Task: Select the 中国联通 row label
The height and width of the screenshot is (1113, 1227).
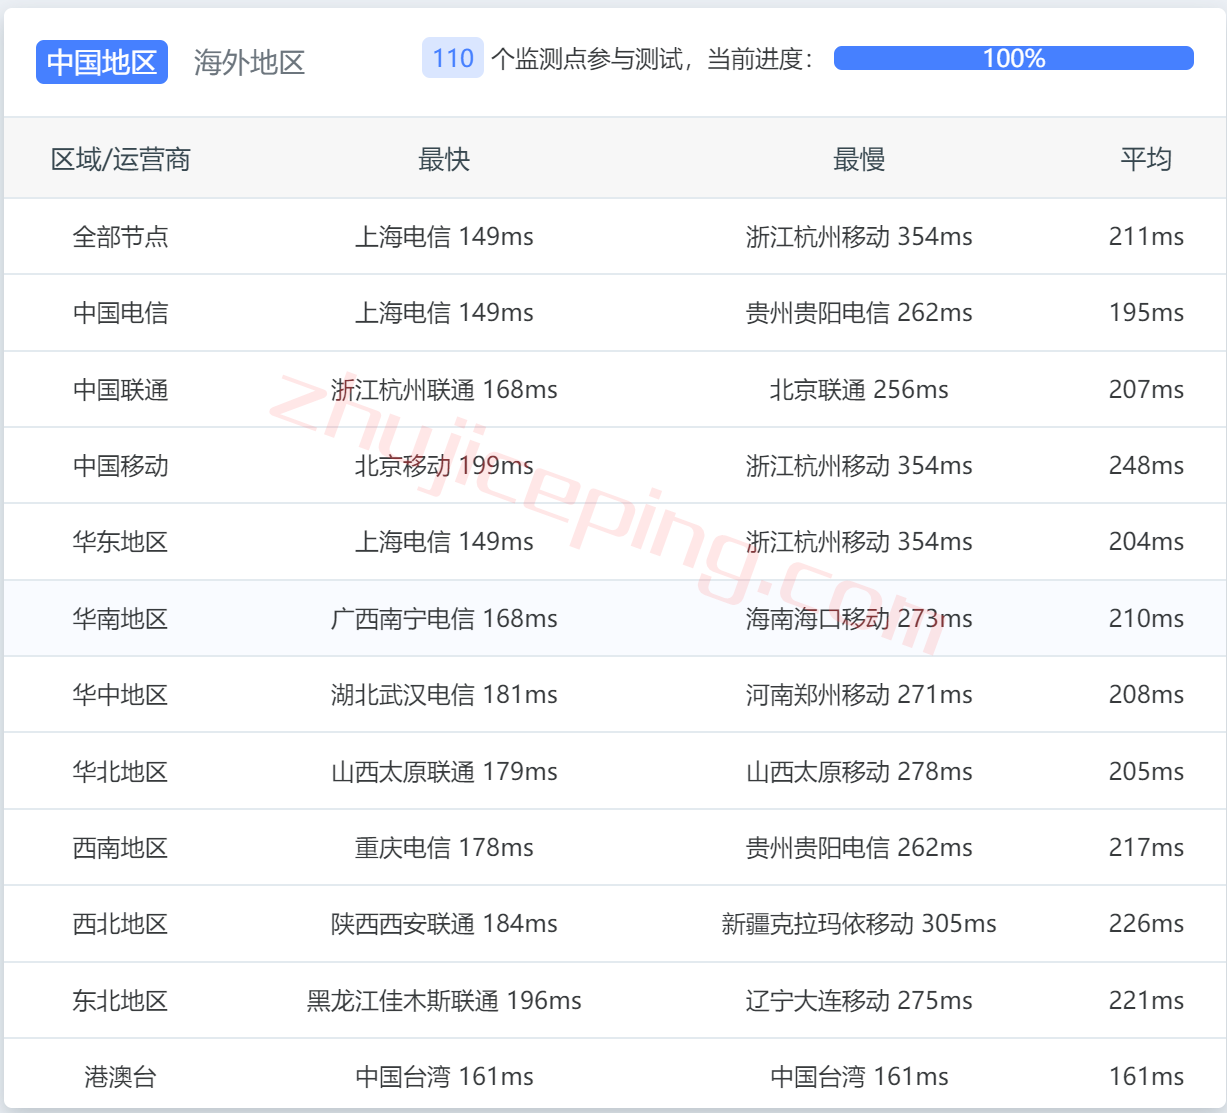Action: click(x=121, y=390)
